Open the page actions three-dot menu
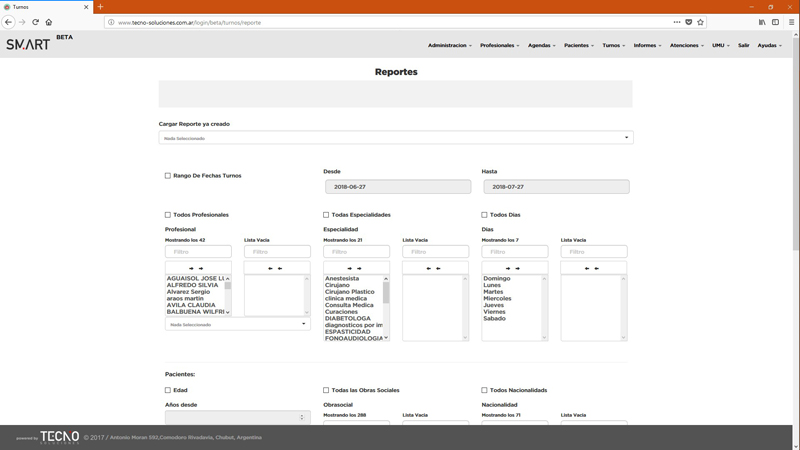The height and width of the screenshot is (450, 800). (677, 22)
